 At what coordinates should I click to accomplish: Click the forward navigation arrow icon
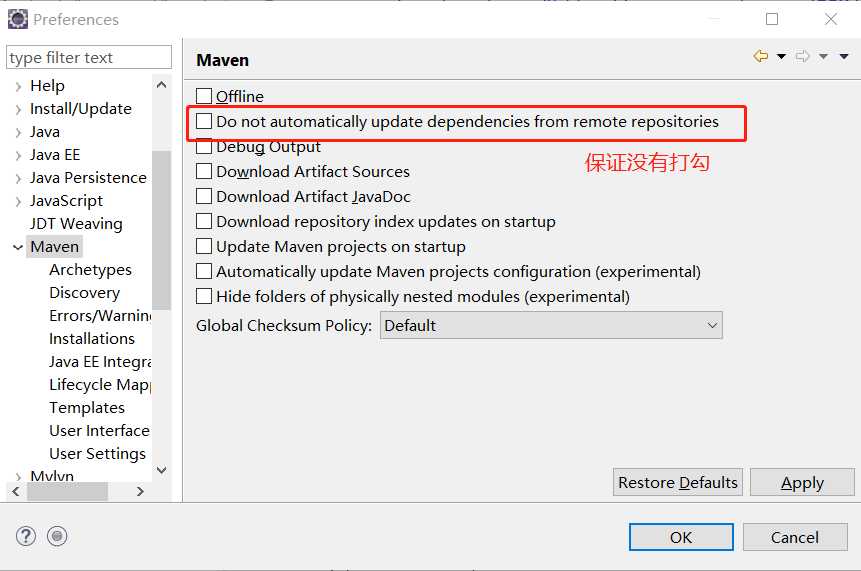[802, 57]
